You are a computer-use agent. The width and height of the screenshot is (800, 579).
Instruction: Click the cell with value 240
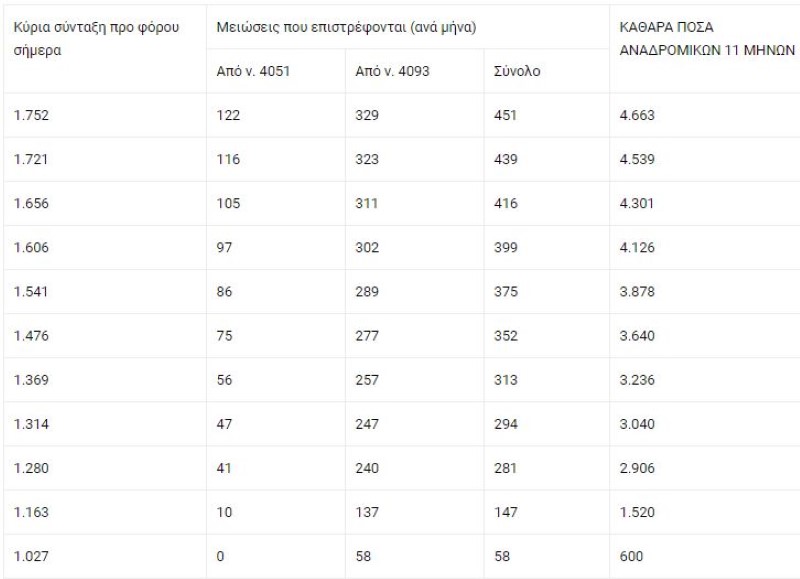[x=367, y=468]
